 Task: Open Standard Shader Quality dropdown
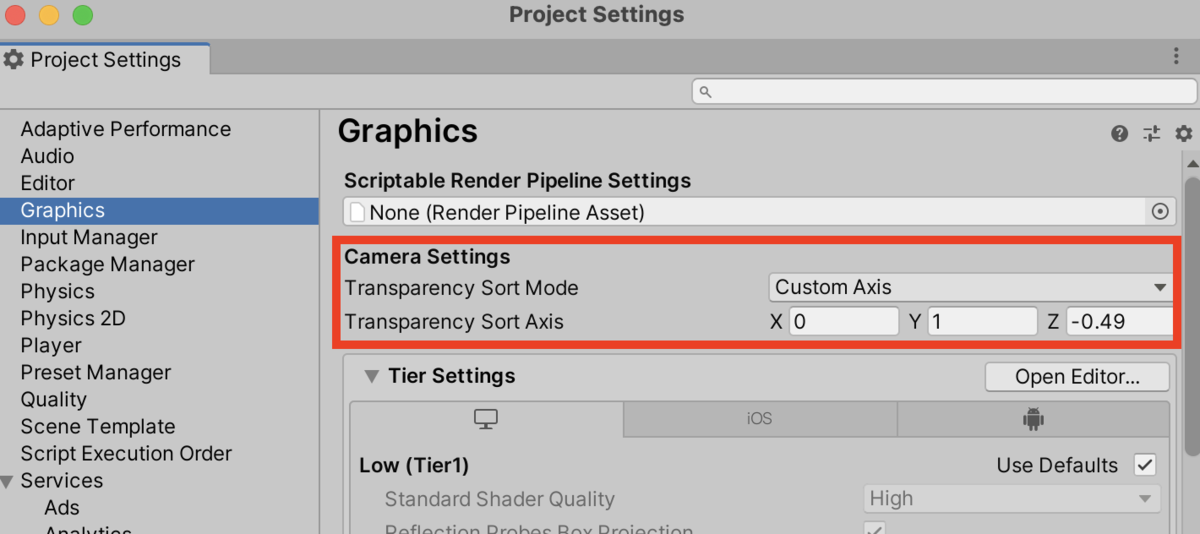[1011, 498]
